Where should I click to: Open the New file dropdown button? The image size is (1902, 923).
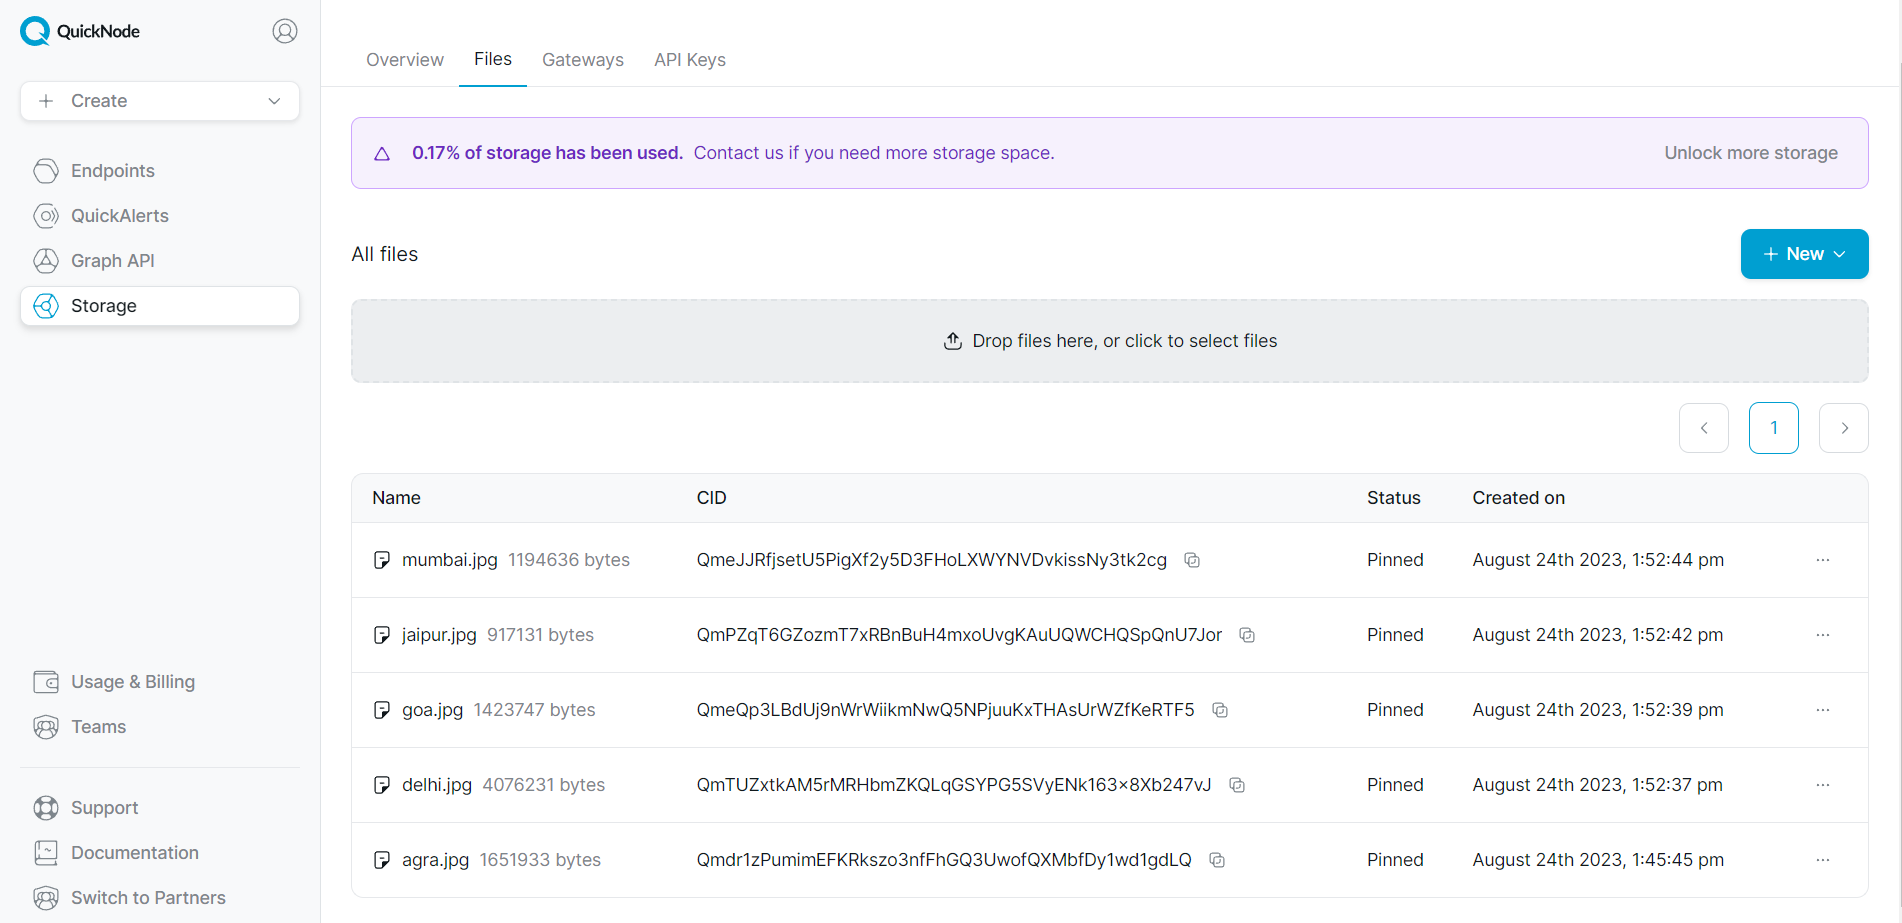click(x=1803, y=254)
